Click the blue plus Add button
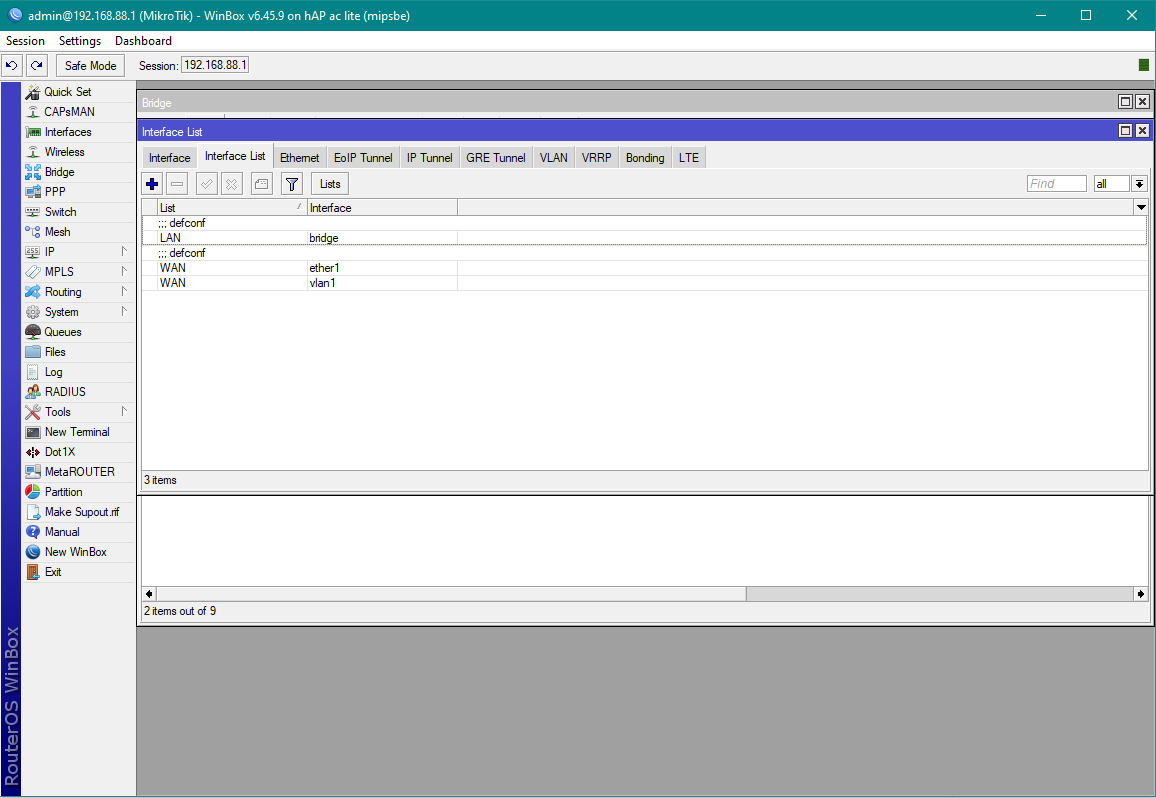Image resolution: width=1156 pixels, height=798 pixels. pos(153,184)
